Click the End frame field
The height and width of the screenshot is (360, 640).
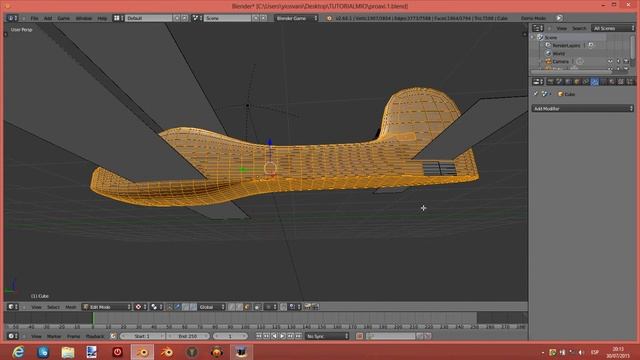(188, 336)
